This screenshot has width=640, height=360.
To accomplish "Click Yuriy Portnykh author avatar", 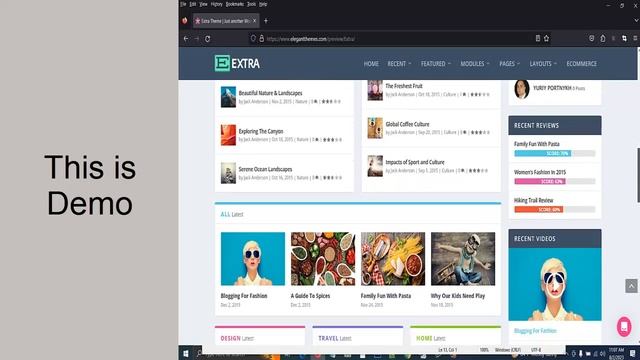I will 522,89.
